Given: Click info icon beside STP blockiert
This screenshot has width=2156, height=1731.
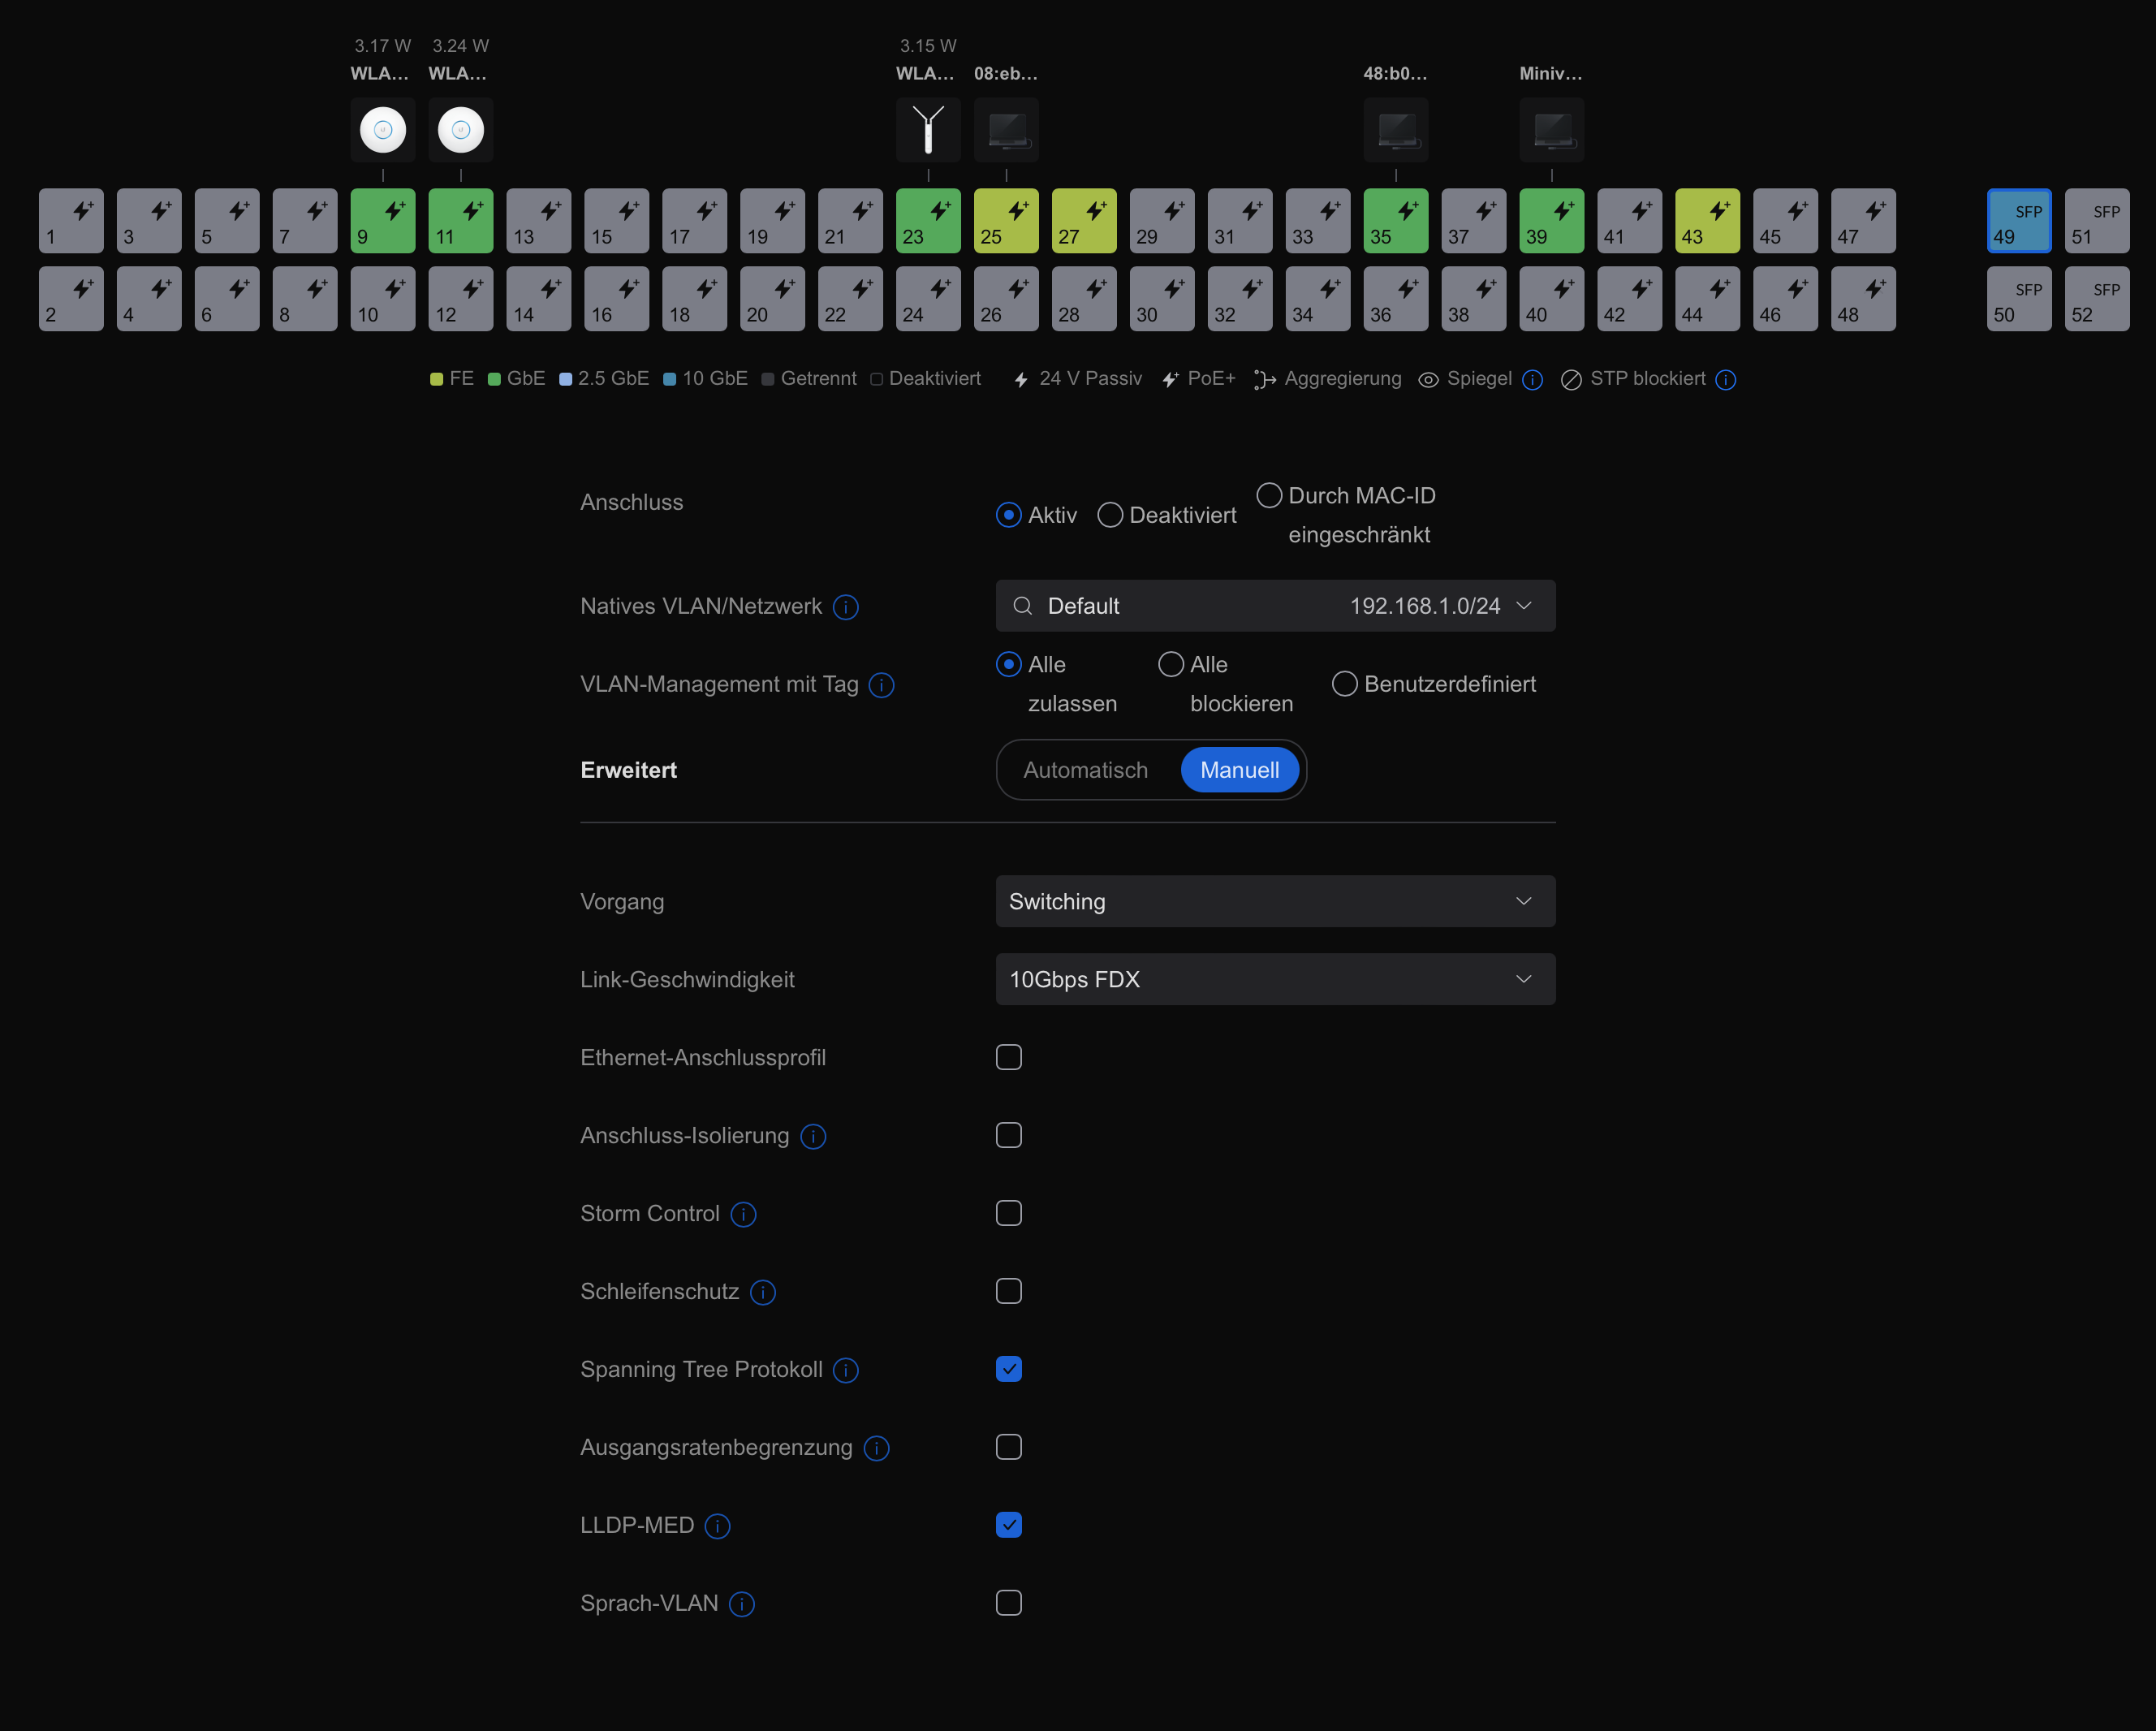Looking at the screenshot, I should pyautogui.click(x=1725, y=380).
